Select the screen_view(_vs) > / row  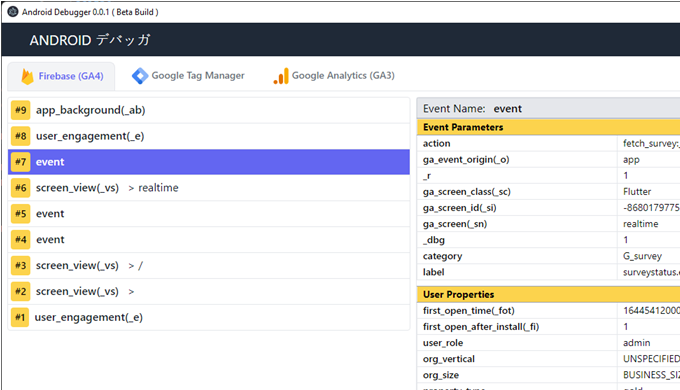pos(209,265)
